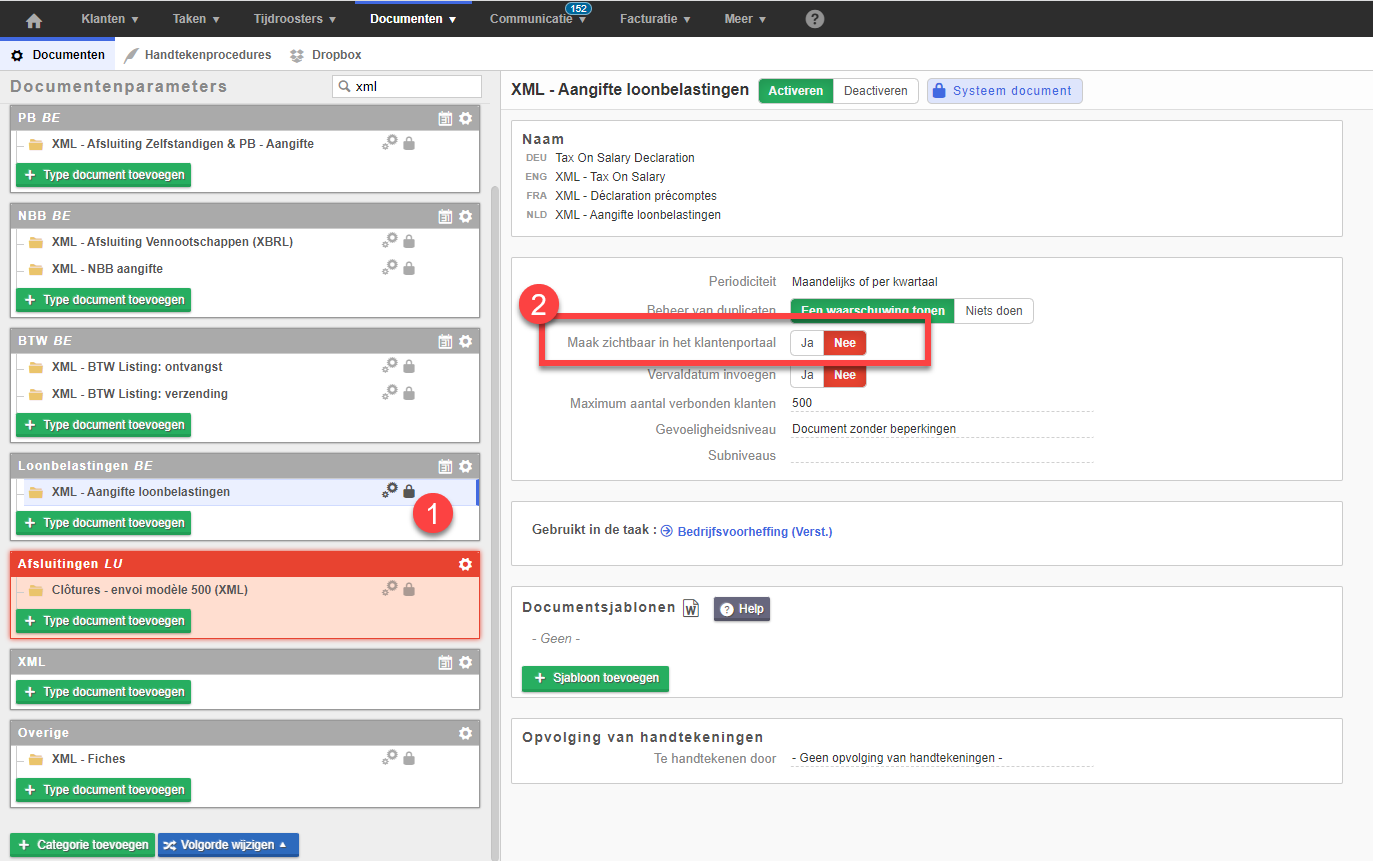Image resolution: width=1373 pixels, height=861 pixels.
Task: Open gear settings for BTW BE category
Action: [x=465, y=341]
